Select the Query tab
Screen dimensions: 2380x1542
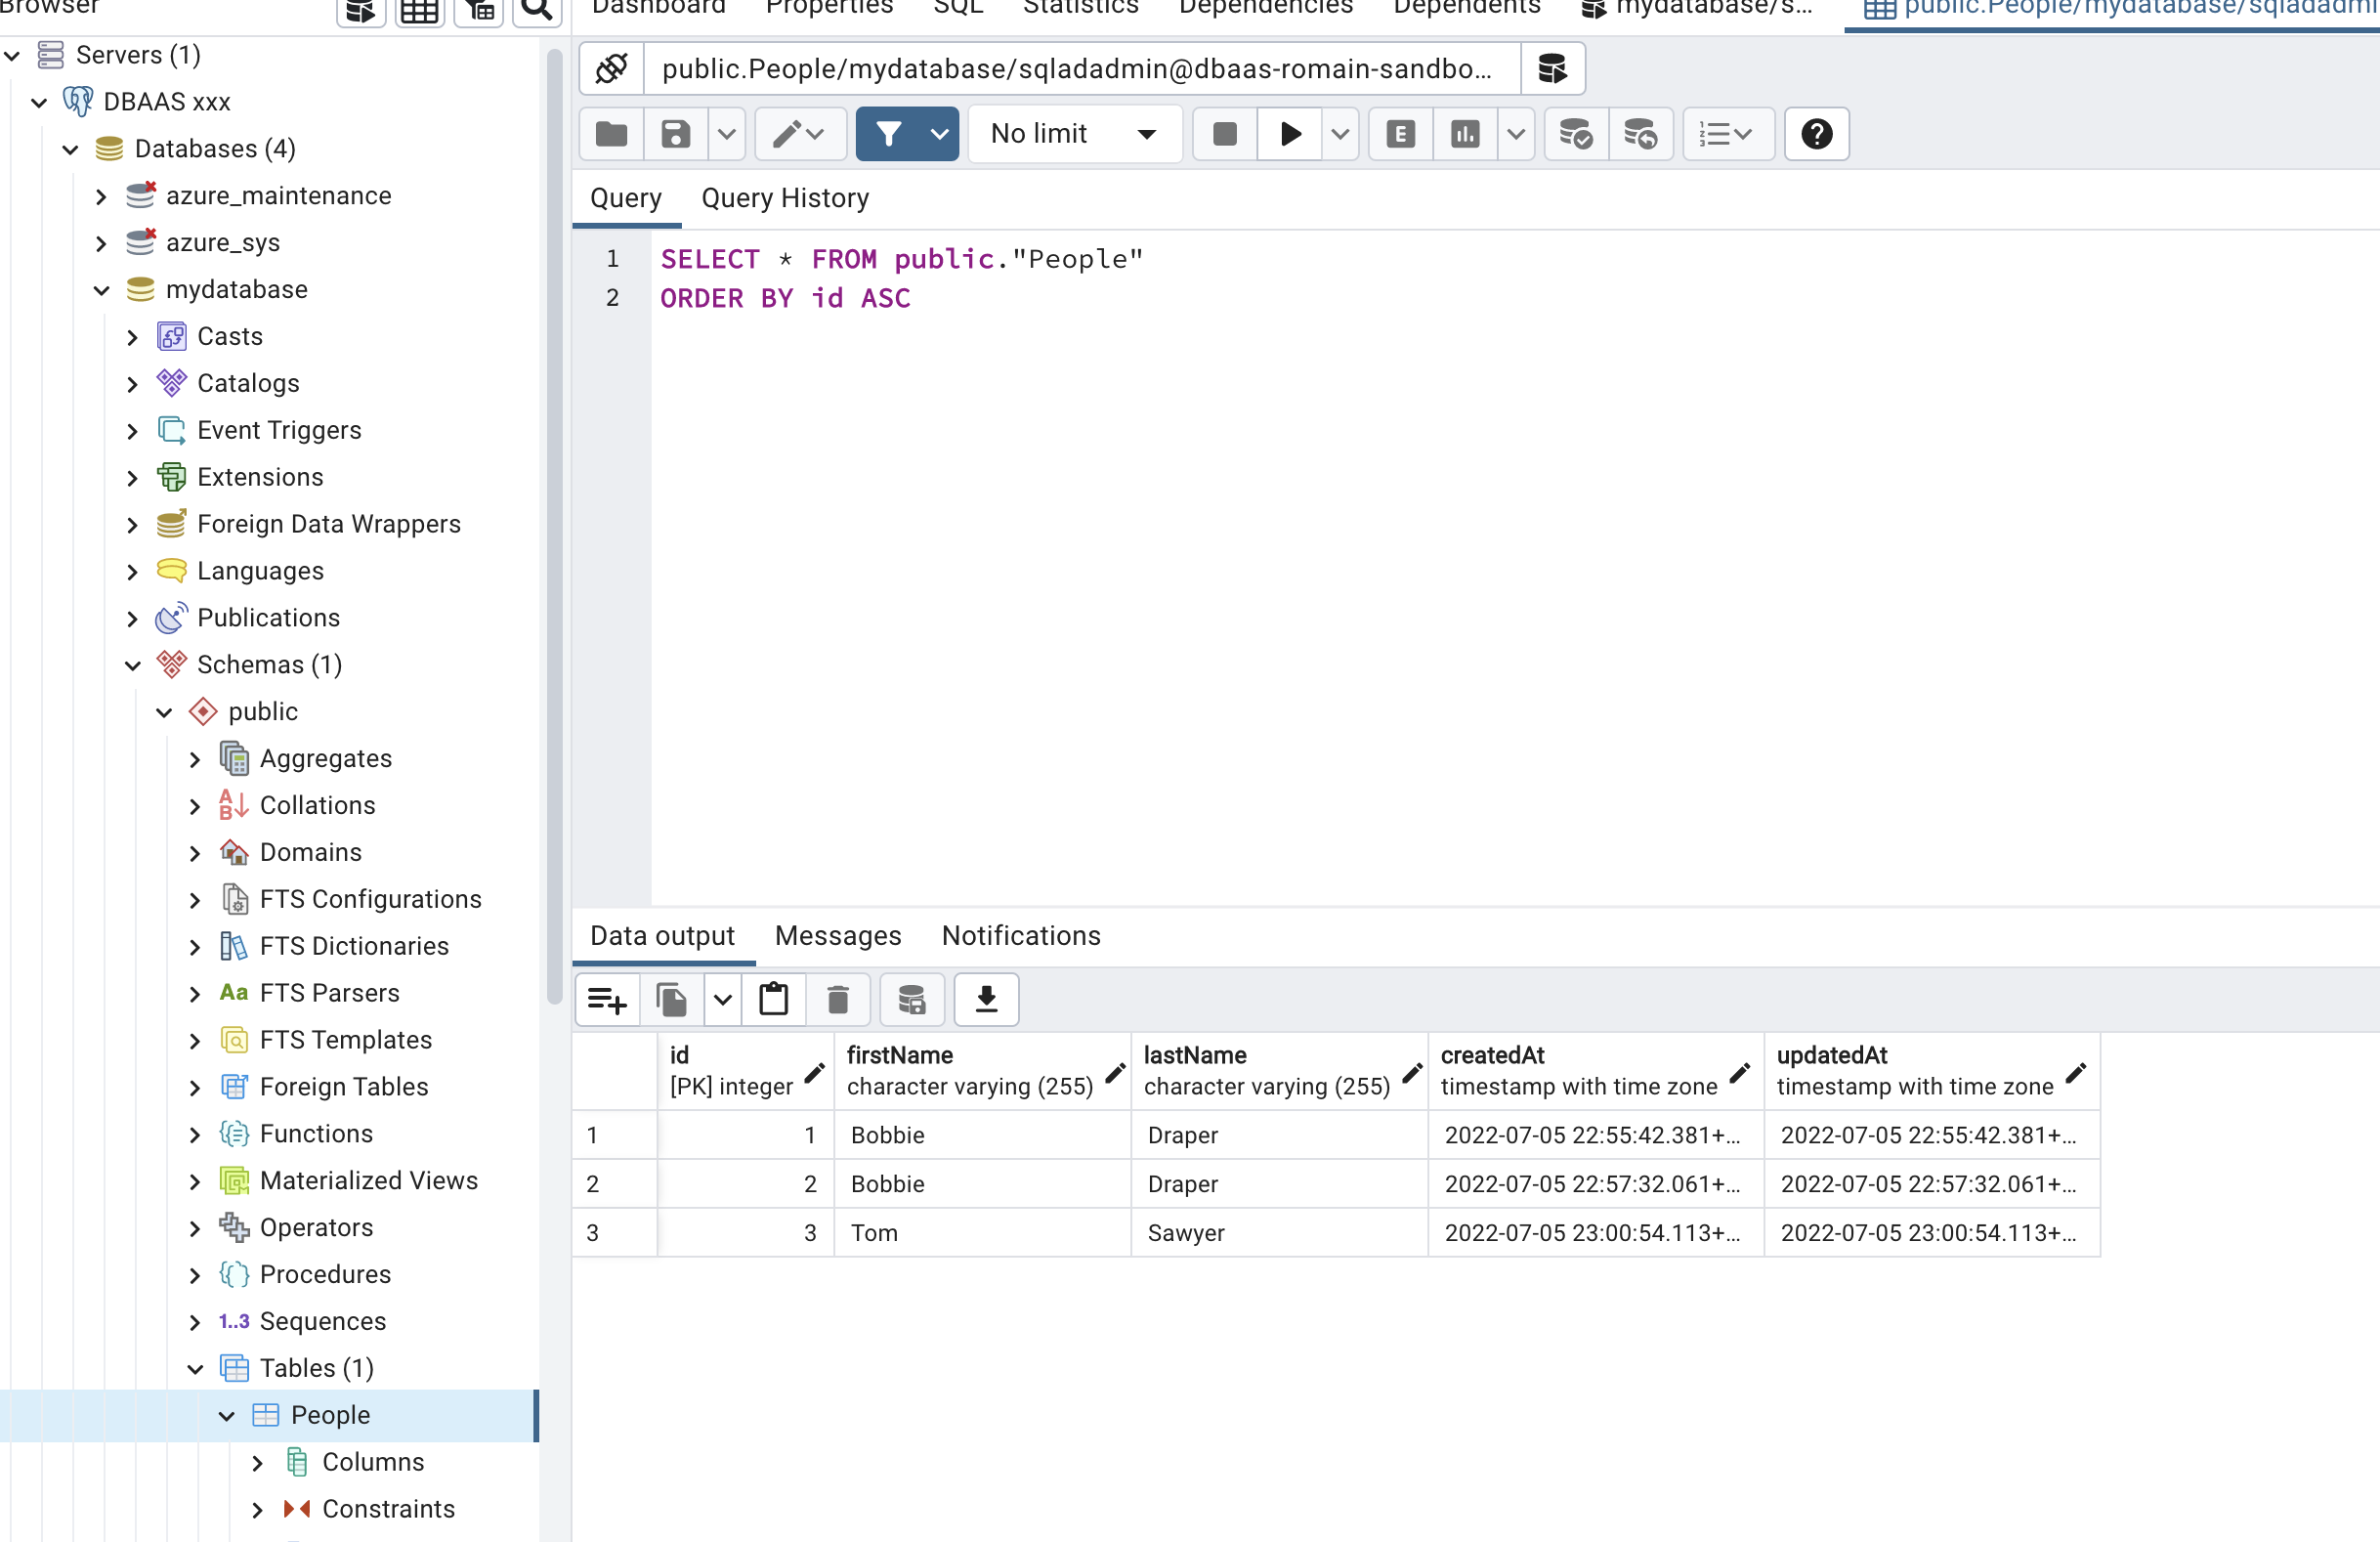626,198
